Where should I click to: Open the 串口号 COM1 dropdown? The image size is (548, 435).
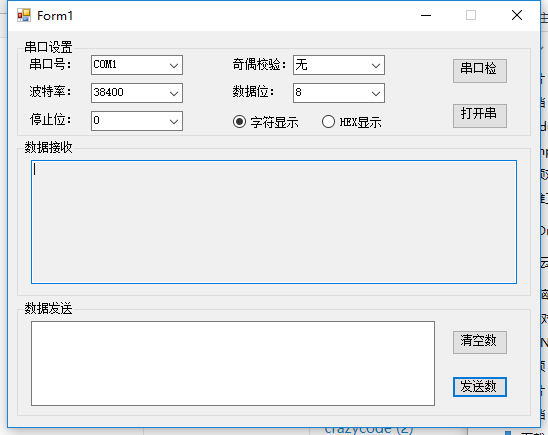pos(137,65)
